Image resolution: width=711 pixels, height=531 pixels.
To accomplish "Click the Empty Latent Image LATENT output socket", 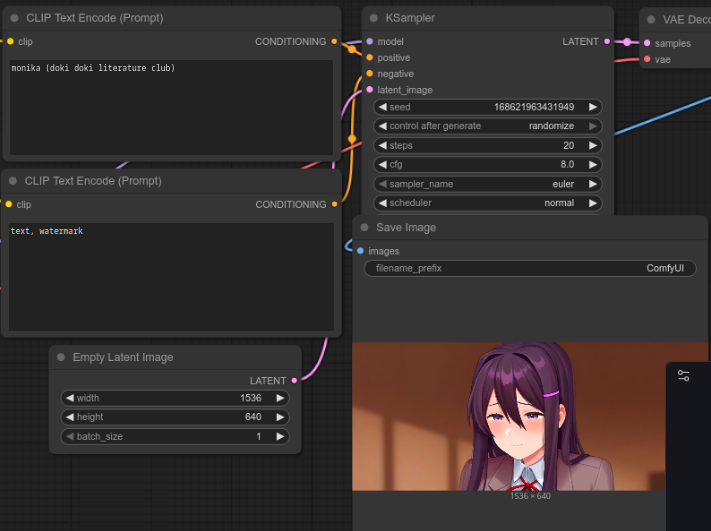I will click(x=294, y=380).
